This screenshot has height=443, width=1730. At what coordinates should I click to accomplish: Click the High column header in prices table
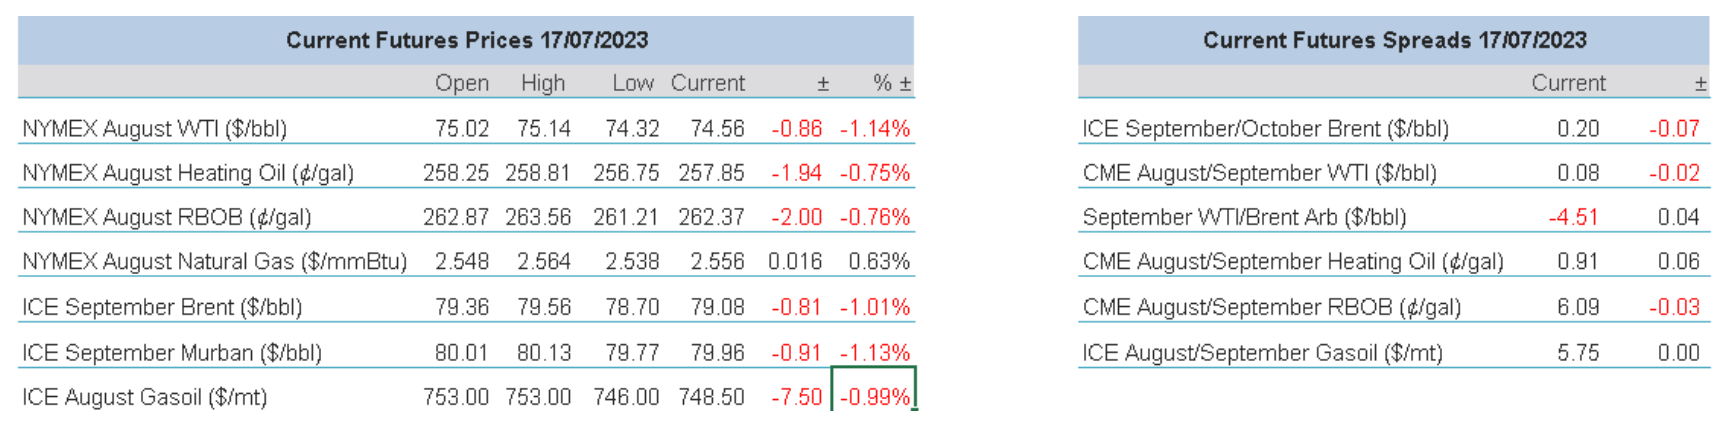543,83
